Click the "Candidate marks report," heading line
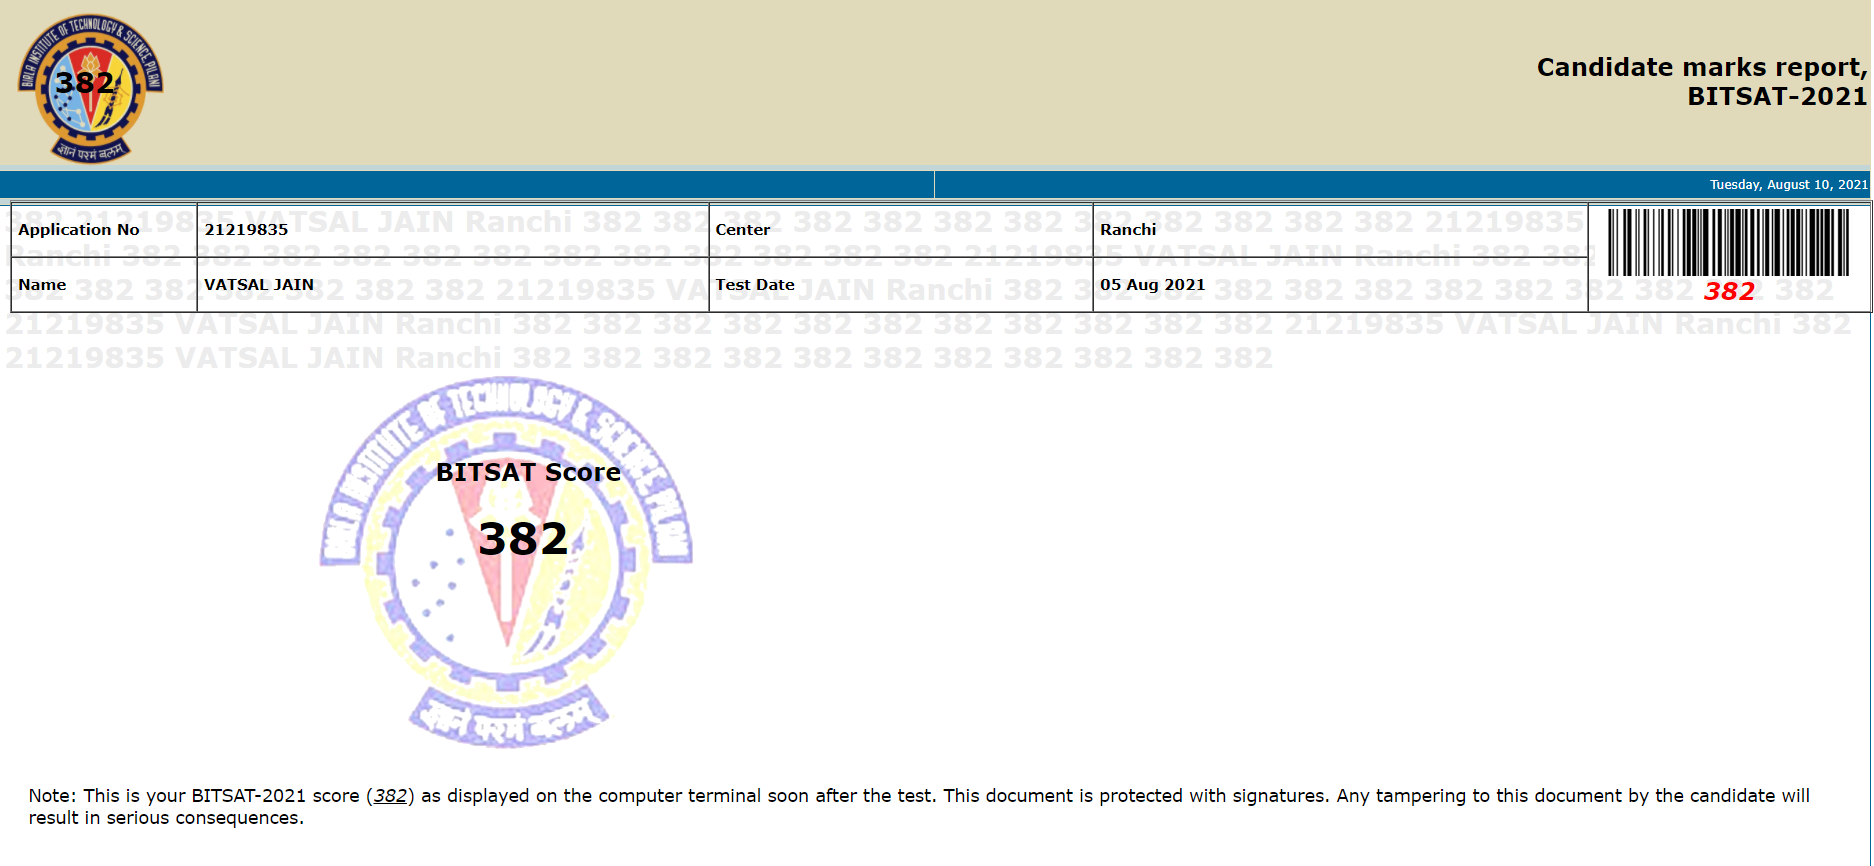Image resolution: width=1874 pixels, height=866 pixels. click(1701, 67)
